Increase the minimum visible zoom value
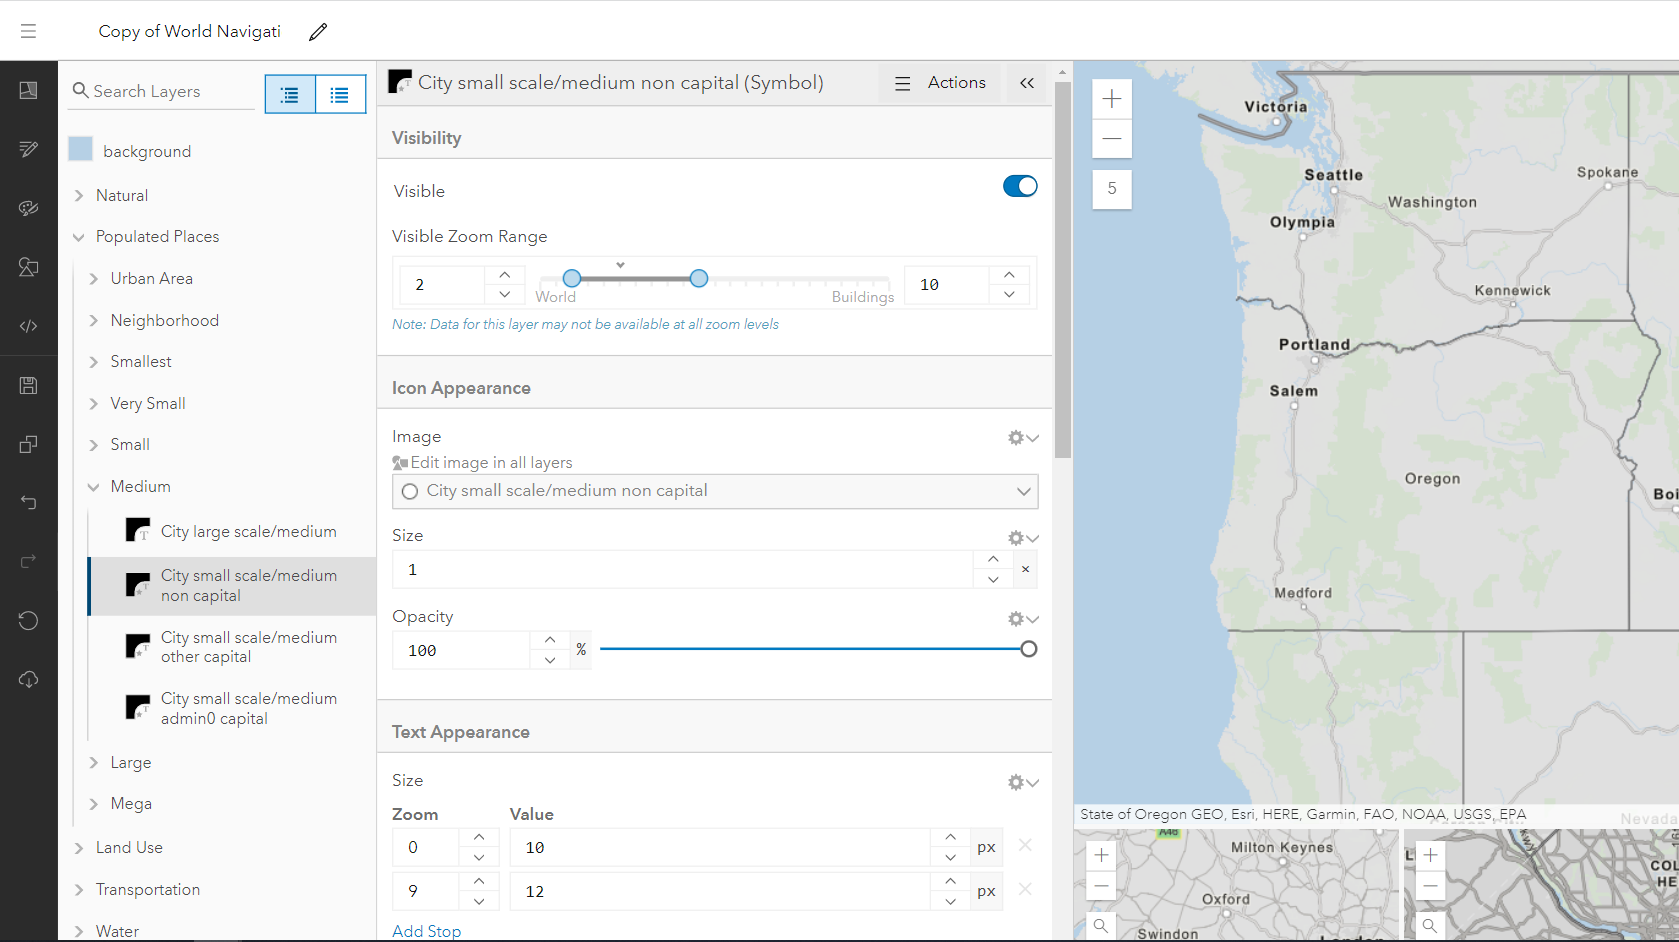Screen dimensions: 1679x942 pos(505,275)
